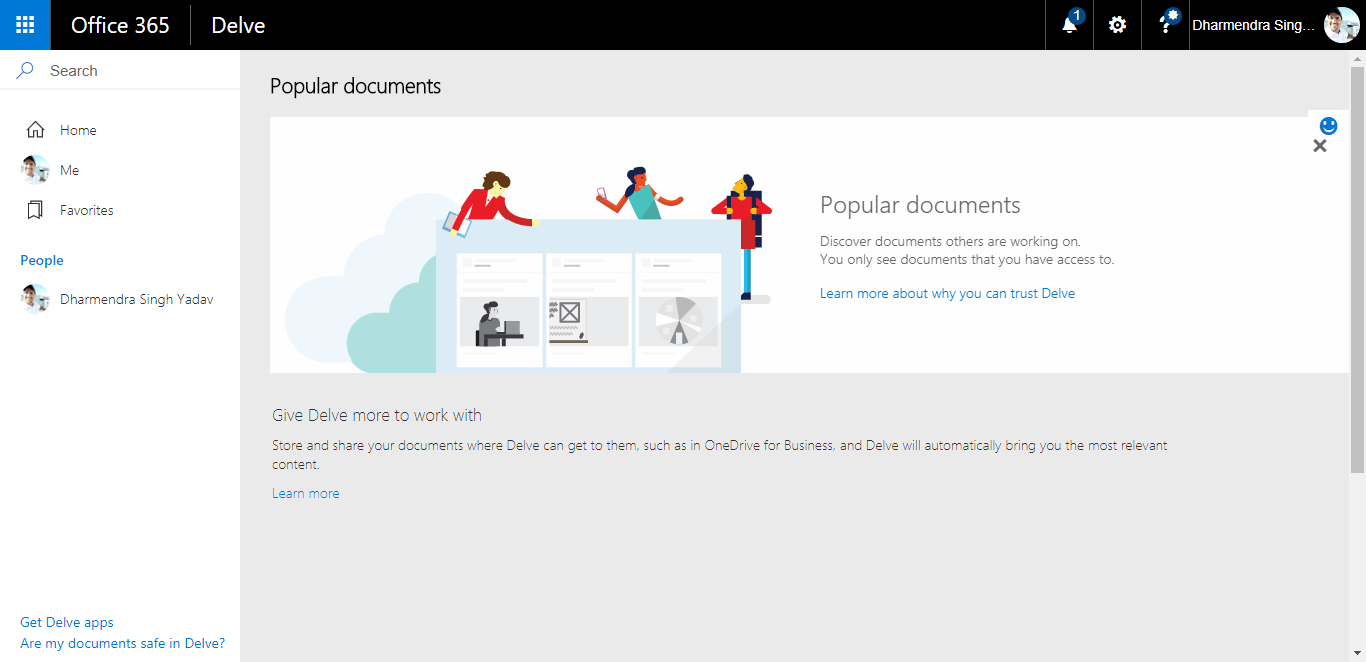1366x662 pixels.
Task: Click the Home house icon
Action: tap(35, 130)
